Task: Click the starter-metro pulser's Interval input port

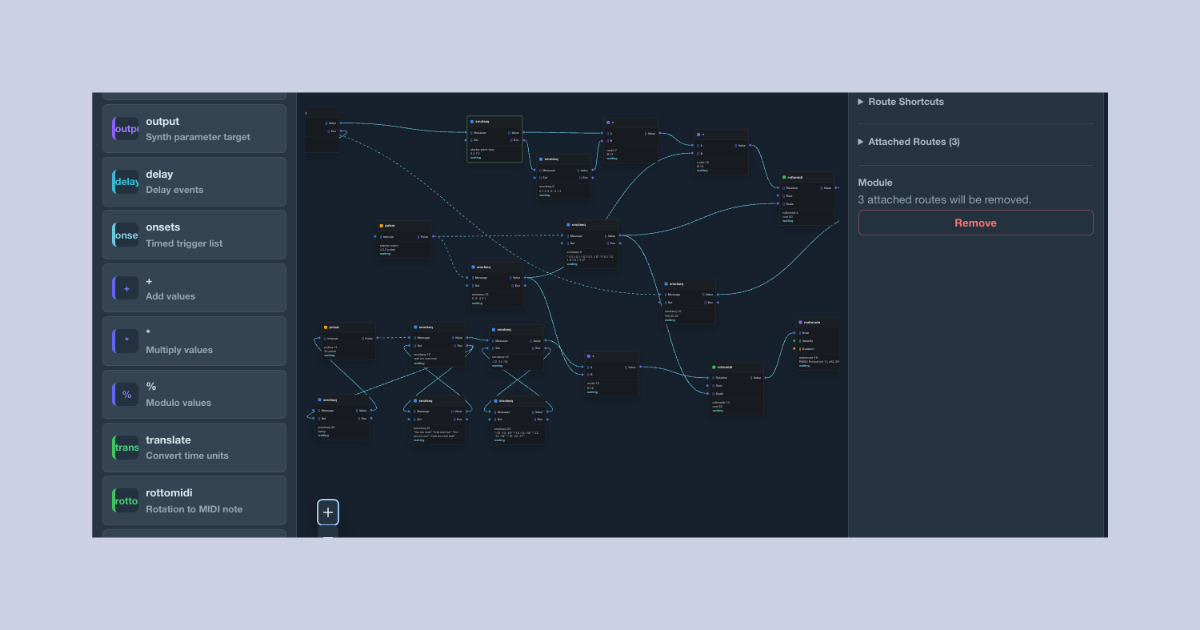Action: point(376,236)
